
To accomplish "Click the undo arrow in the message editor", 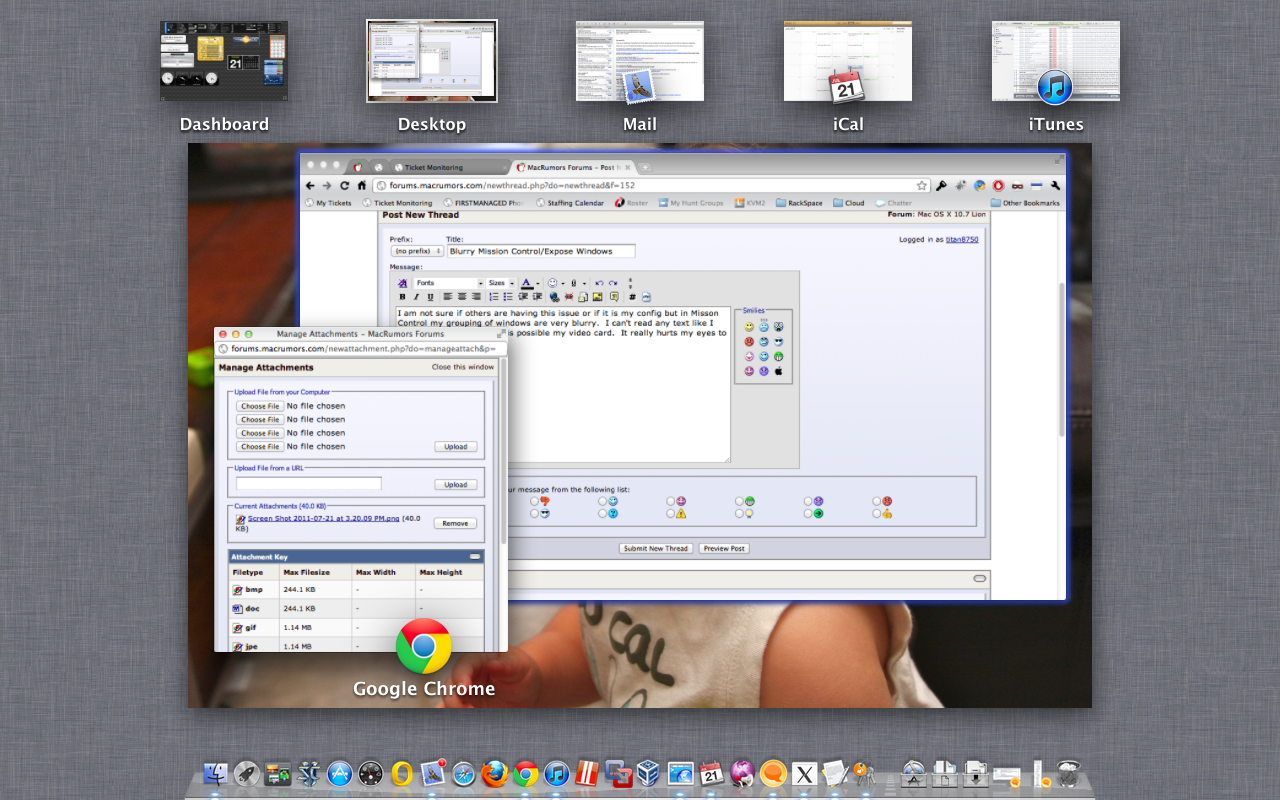I will (599, 283).
